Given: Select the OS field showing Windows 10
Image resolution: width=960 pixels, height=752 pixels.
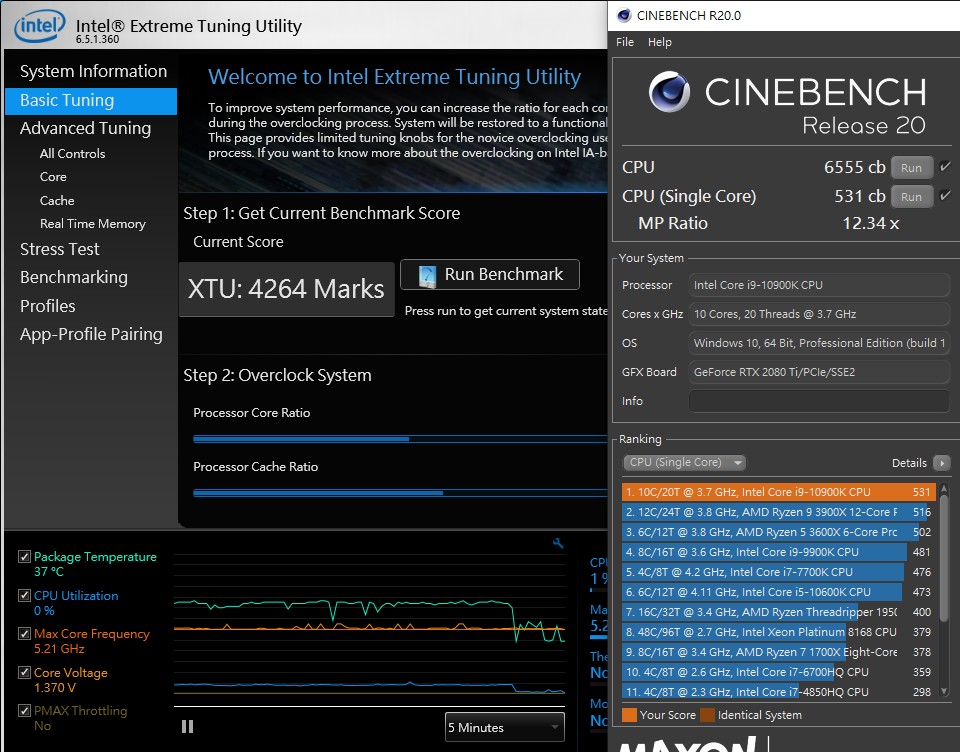Looking at the screenshot, I should pos(819,343).
